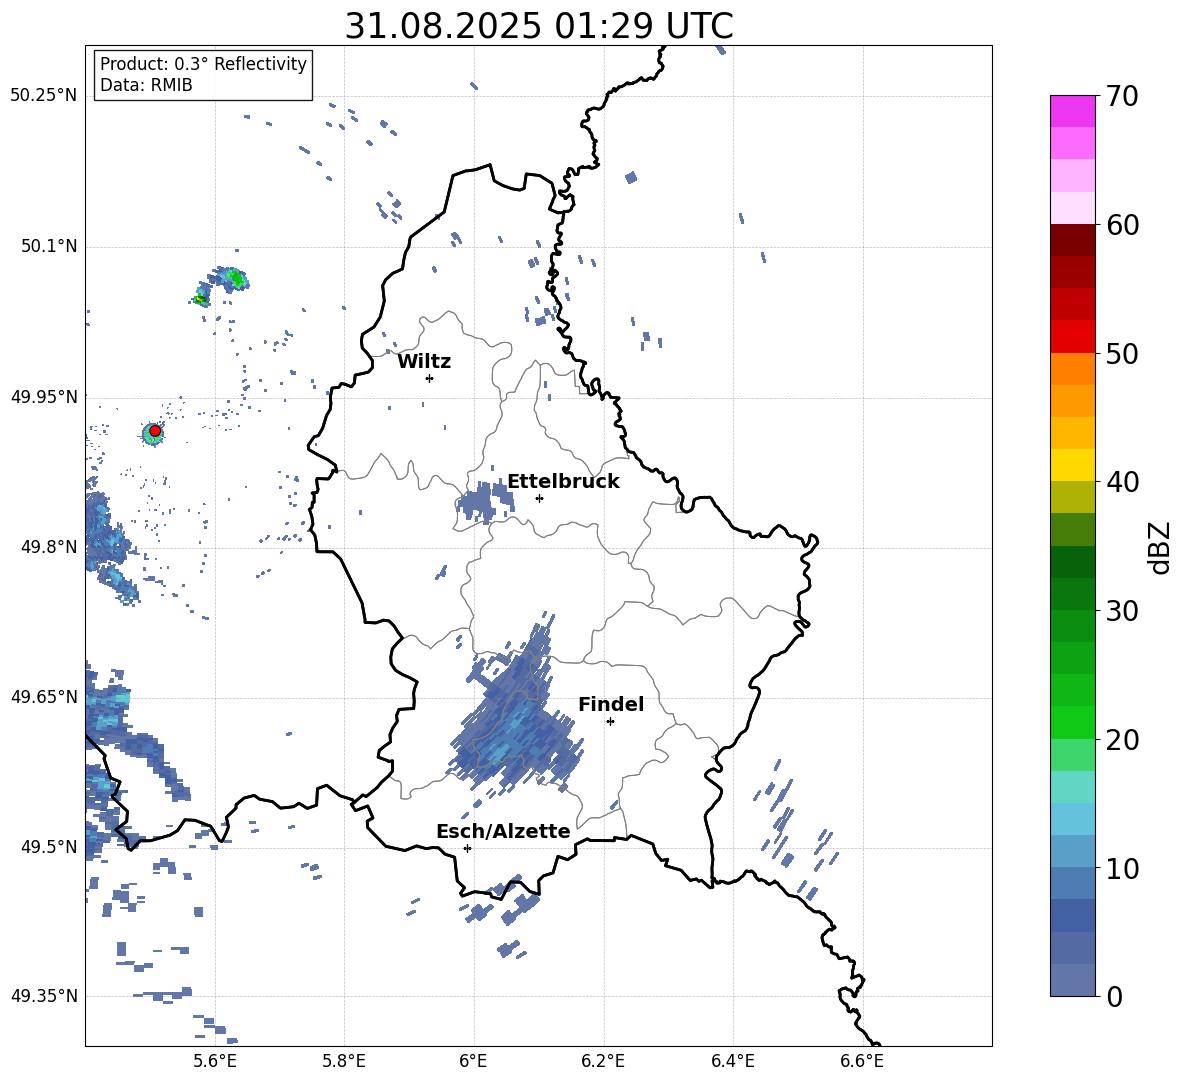
Task: Click the 'Product: 0.3° Reflectivity' text
Action: pyautogui.click(x=203, y=64)
